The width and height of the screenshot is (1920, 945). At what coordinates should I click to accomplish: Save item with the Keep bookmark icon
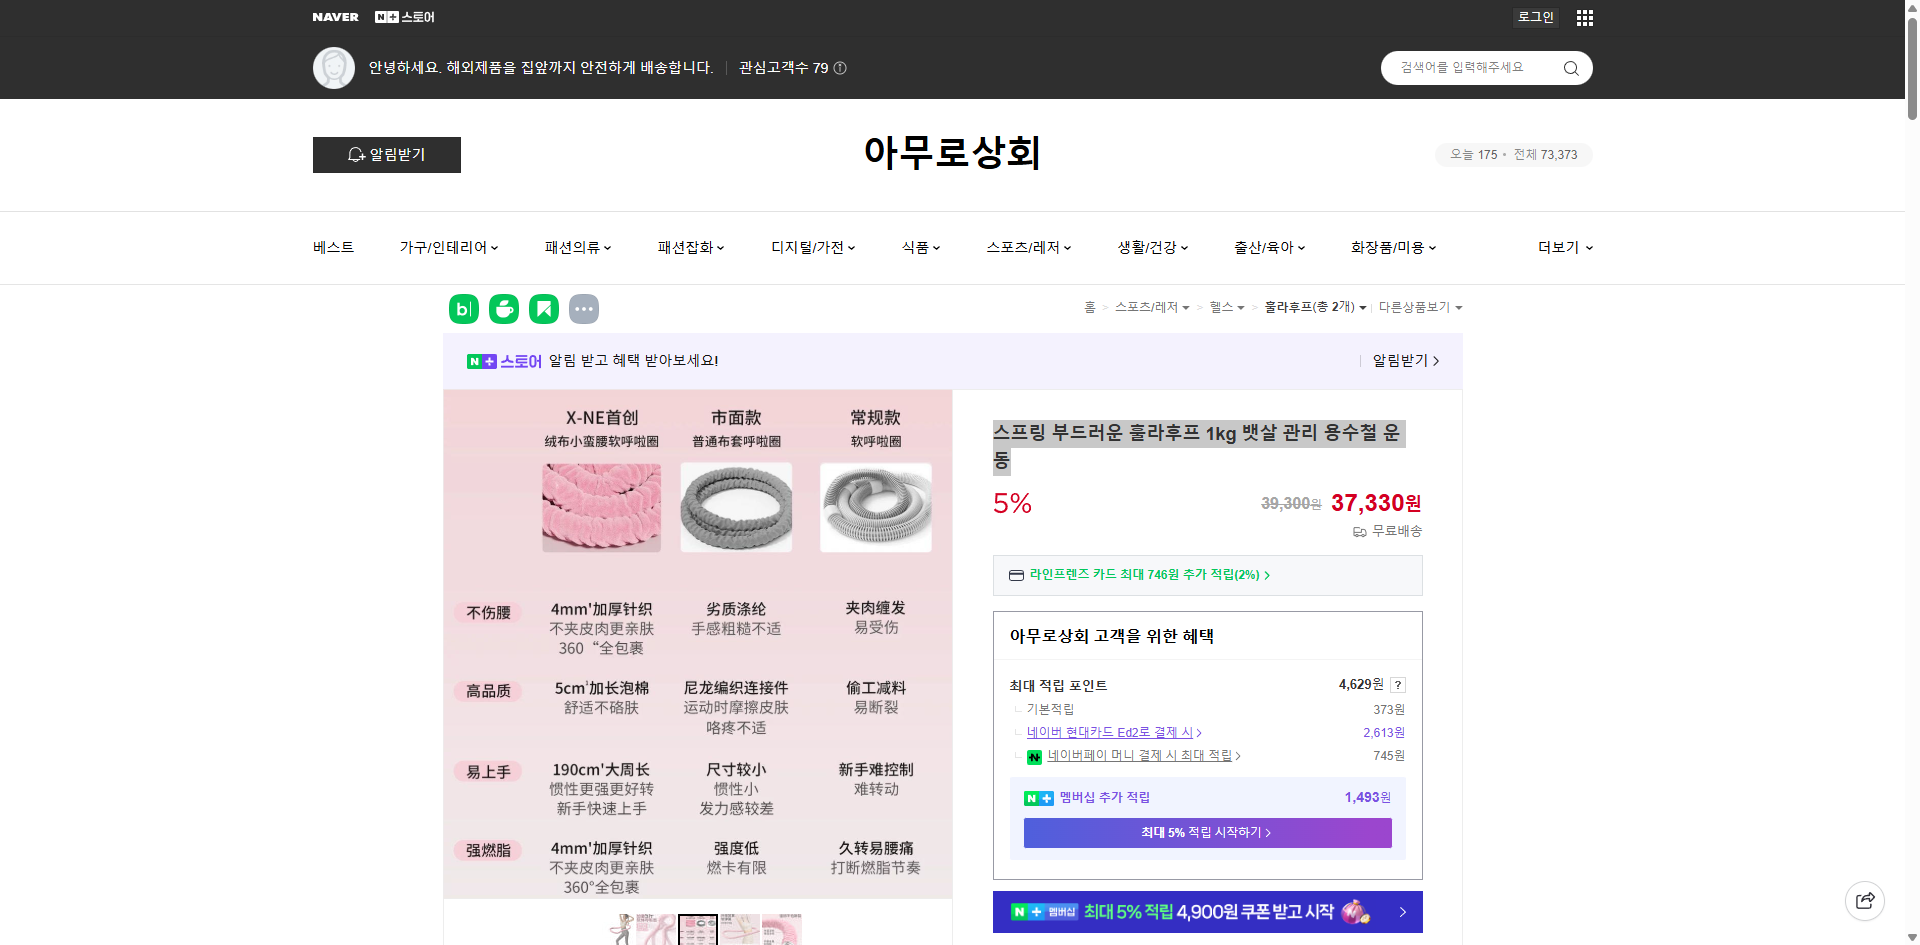pos(544,309)
